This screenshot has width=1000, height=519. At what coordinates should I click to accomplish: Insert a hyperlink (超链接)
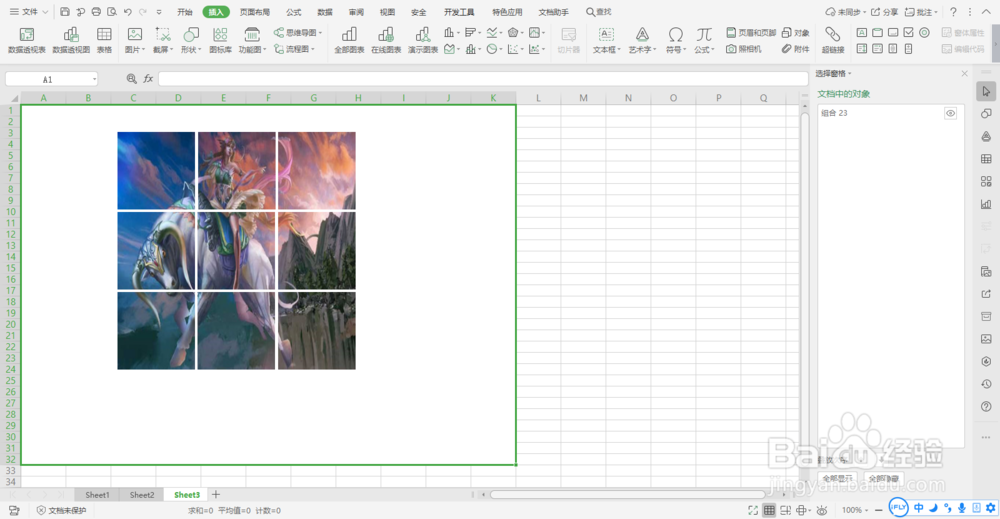833,40
